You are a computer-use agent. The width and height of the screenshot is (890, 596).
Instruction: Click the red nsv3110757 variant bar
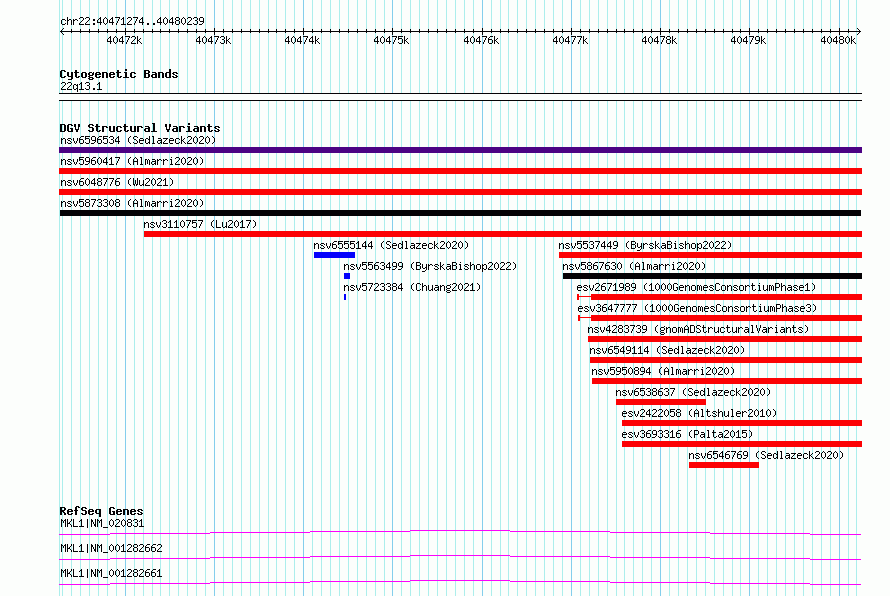[503, 234]
